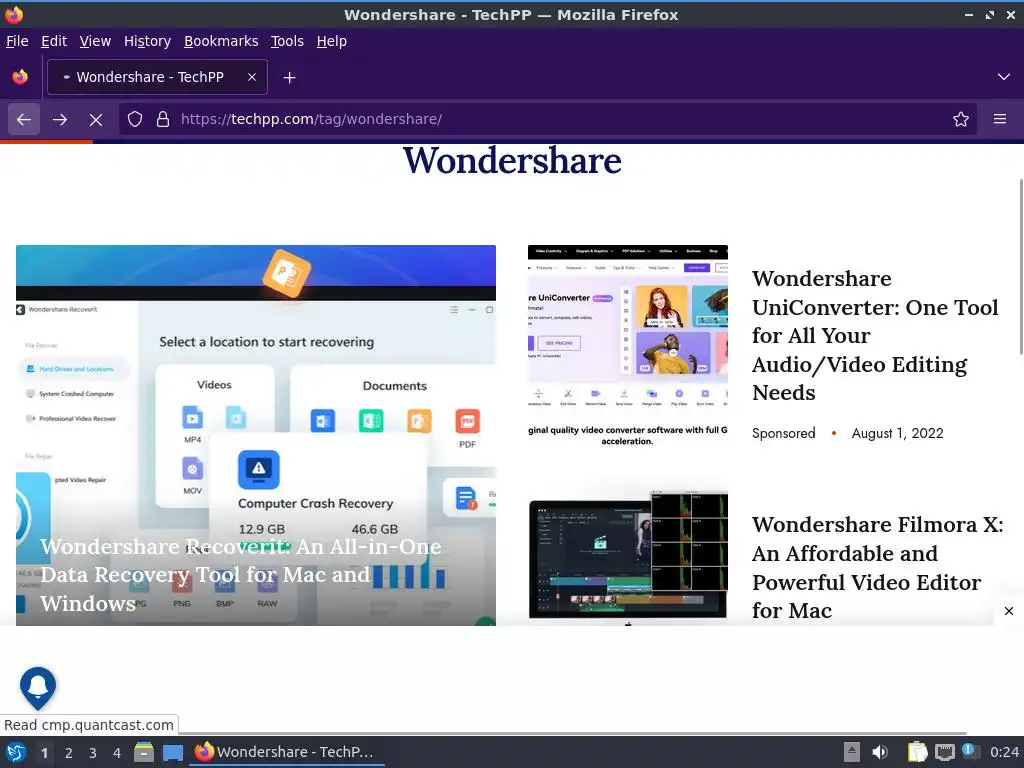Minimize the Firefox window

(x=969, y=15)
